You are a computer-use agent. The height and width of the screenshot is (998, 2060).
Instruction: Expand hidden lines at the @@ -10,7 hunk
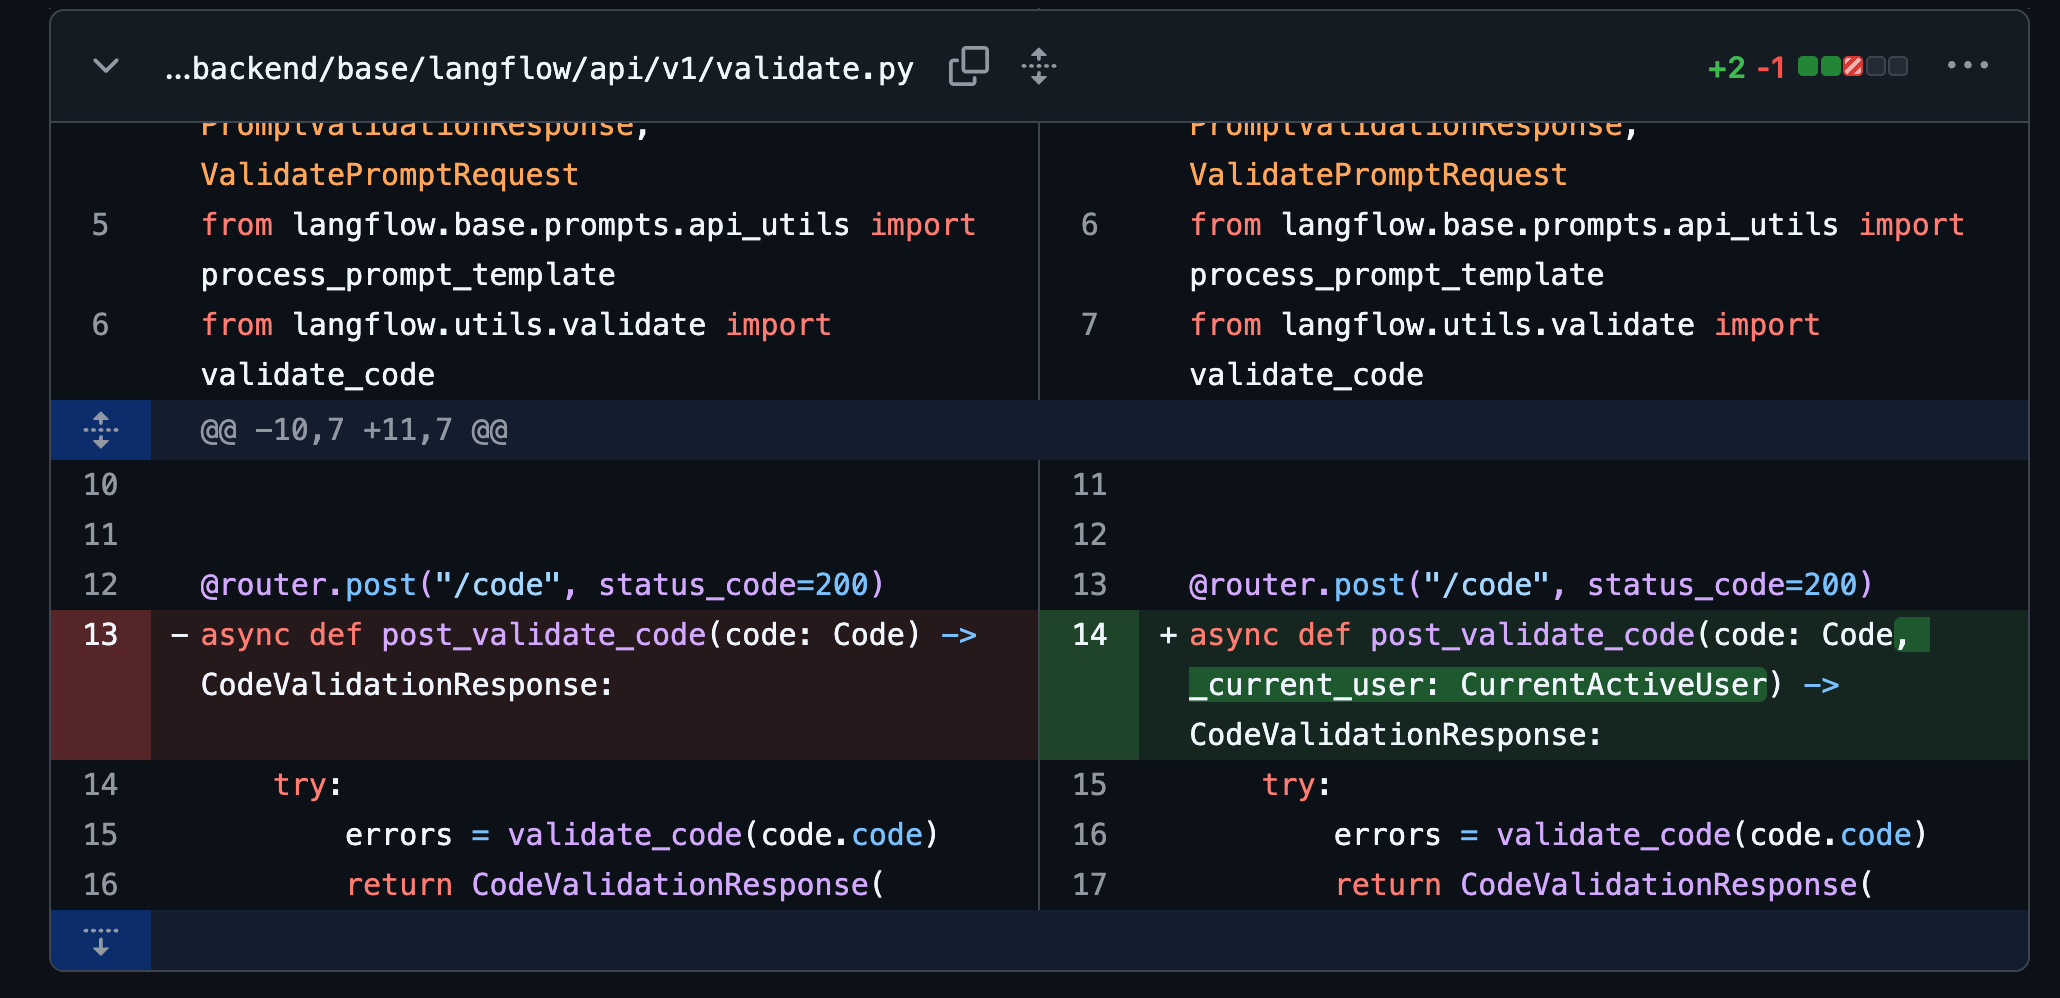point(101,430)
